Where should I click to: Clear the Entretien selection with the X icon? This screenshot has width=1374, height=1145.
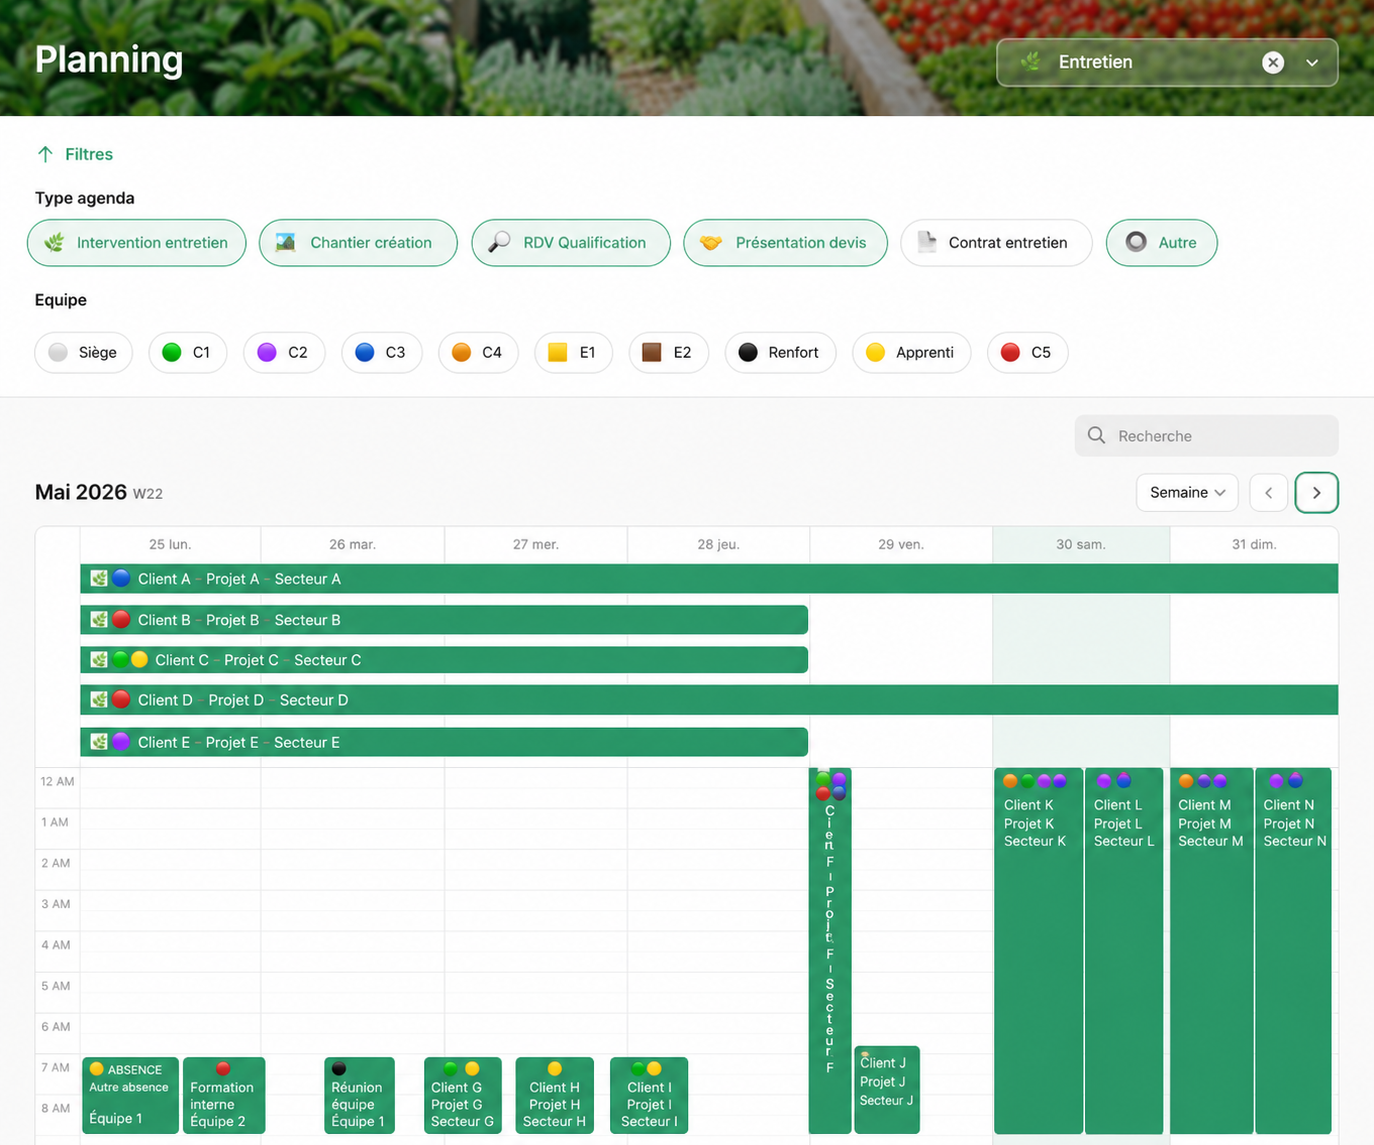point(1272,62)
